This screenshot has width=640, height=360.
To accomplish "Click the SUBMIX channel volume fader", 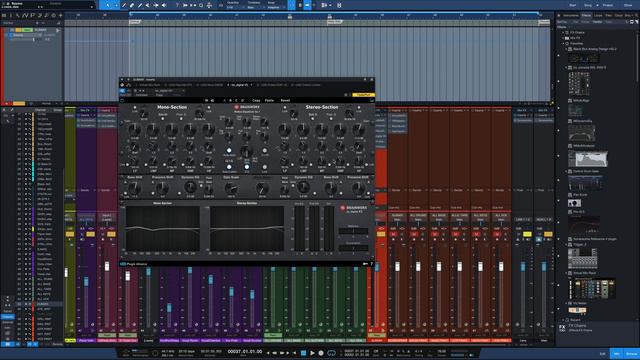I will (x=398, y=267).
